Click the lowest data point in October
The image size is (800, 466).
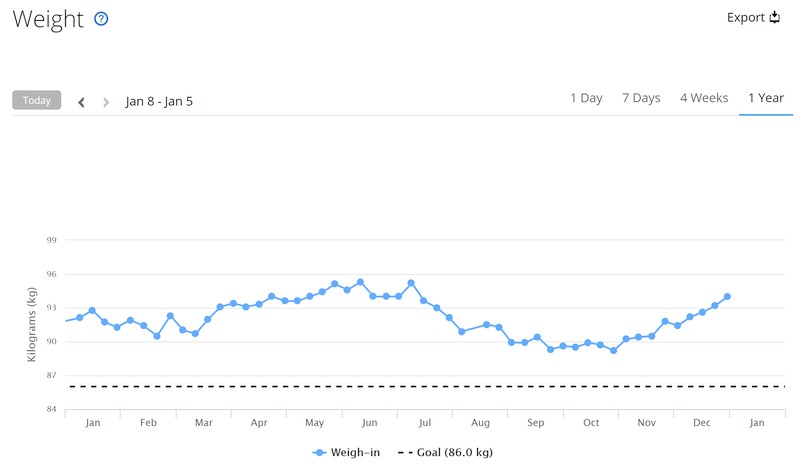pos(613,350)
